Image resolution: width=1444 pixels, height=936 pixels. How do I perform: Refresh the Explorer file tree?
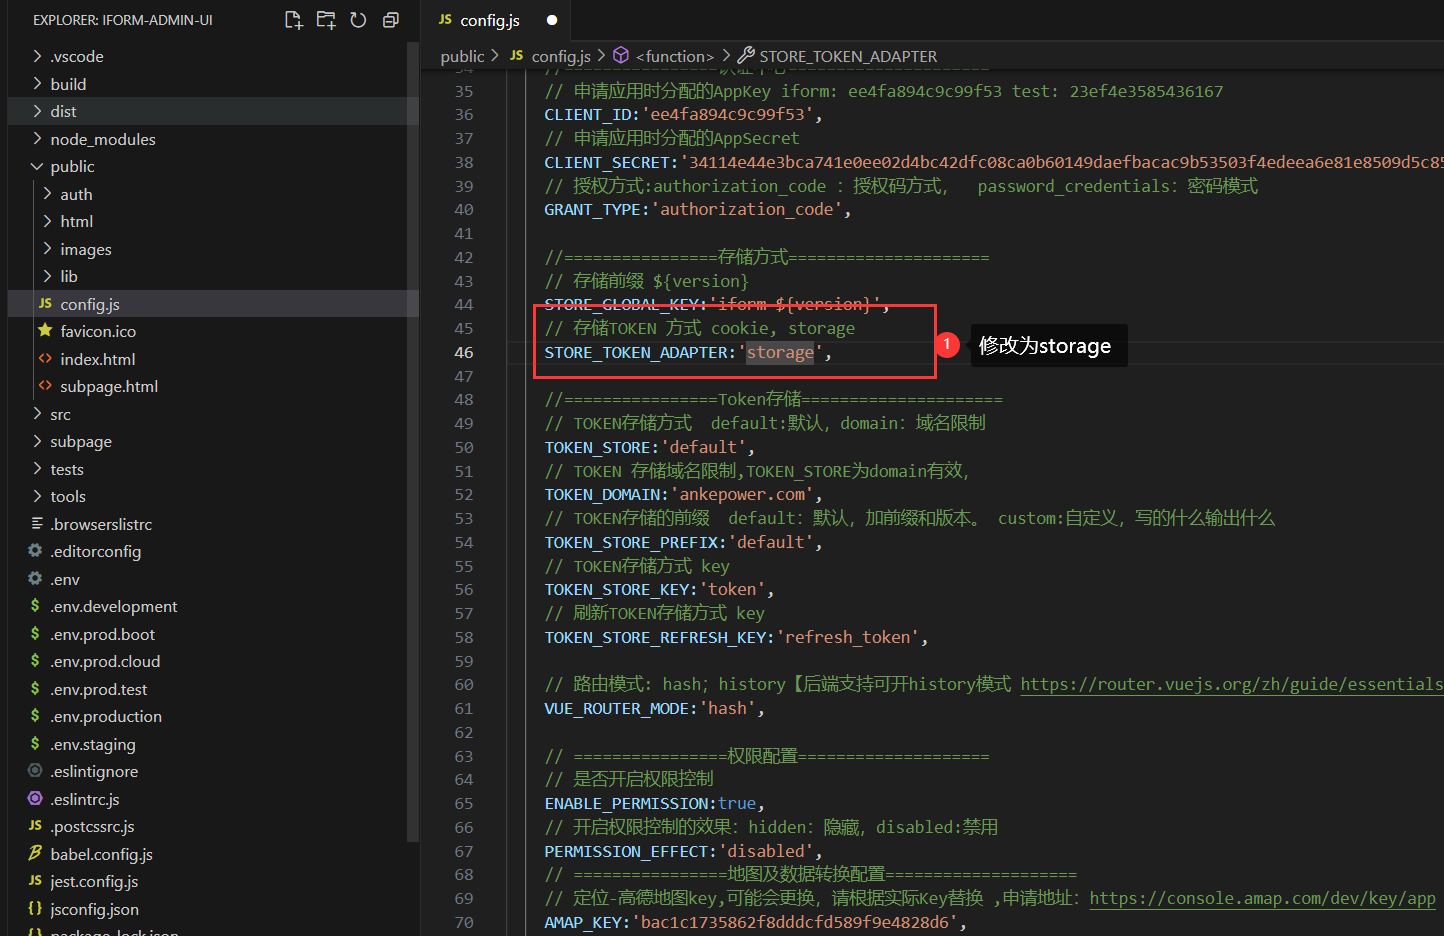(358, 20)
